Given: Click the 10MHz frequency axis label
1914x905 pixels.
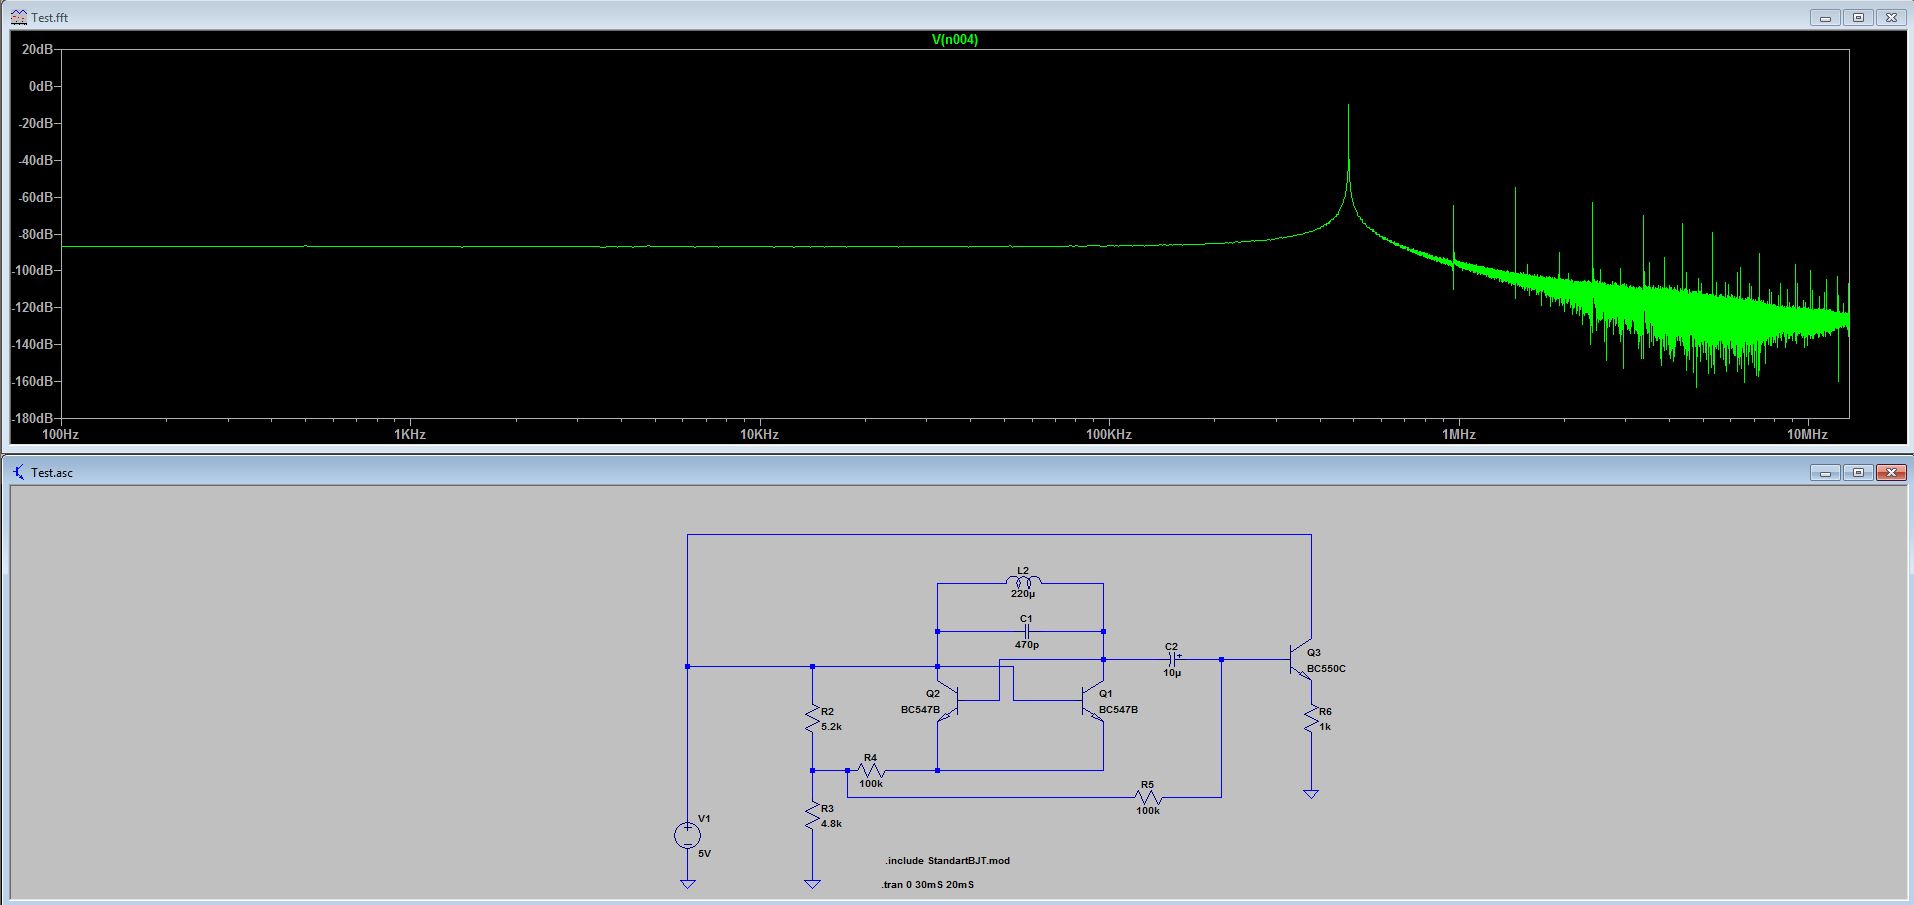Looking at the screenshot, I should (x=1807, y=434).
